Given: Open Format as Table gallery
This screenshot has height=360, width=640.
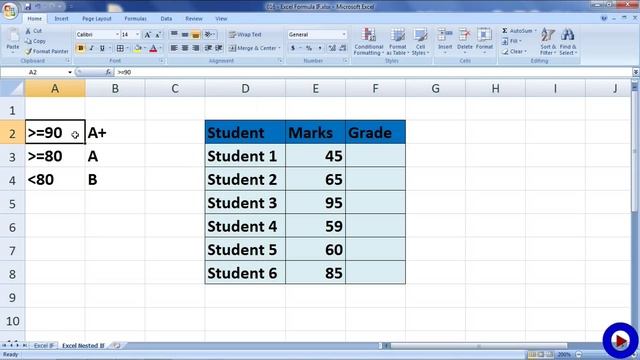Looking at the screenshot, I should (398, 42).
